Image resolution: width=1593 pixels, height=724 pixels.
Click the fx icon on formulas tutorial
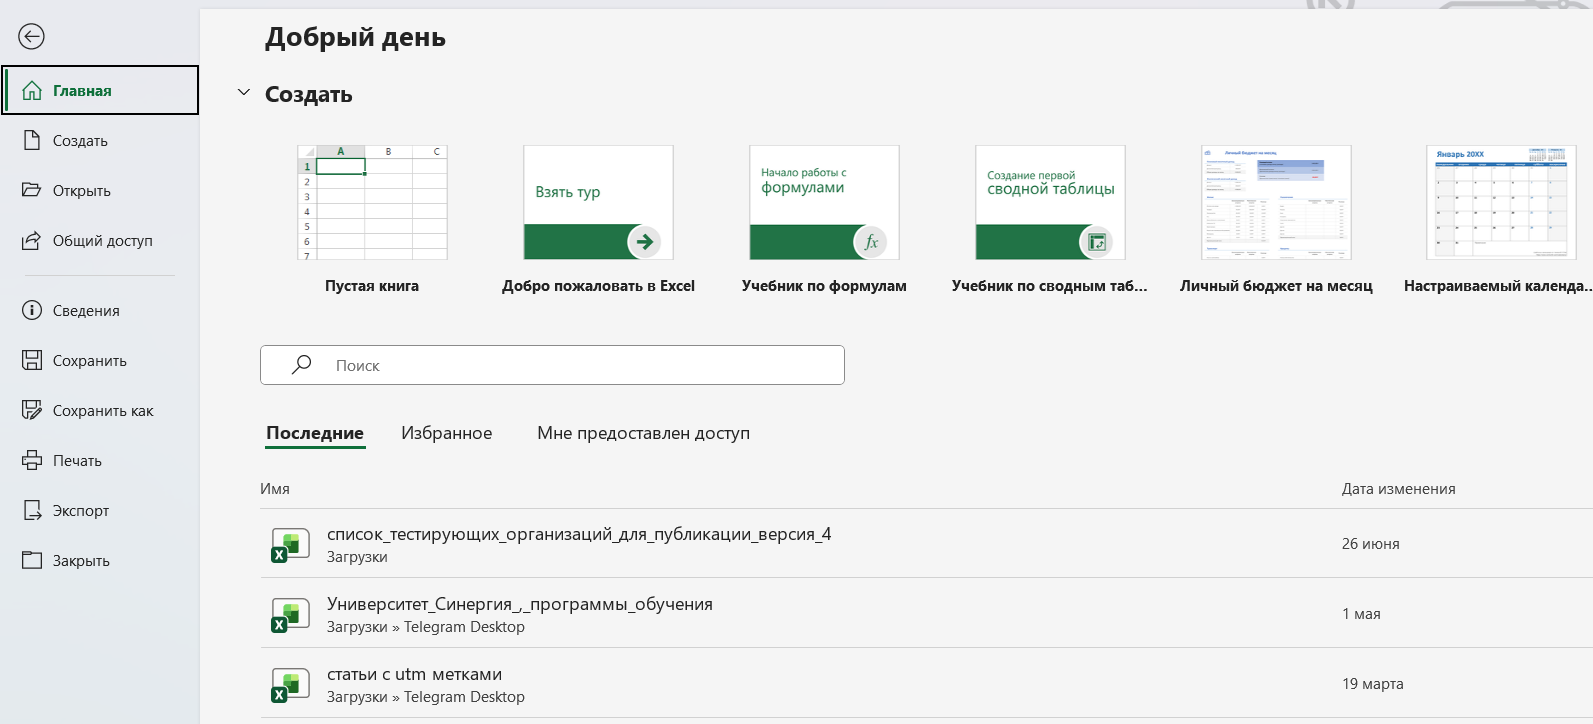pos(870,241)
